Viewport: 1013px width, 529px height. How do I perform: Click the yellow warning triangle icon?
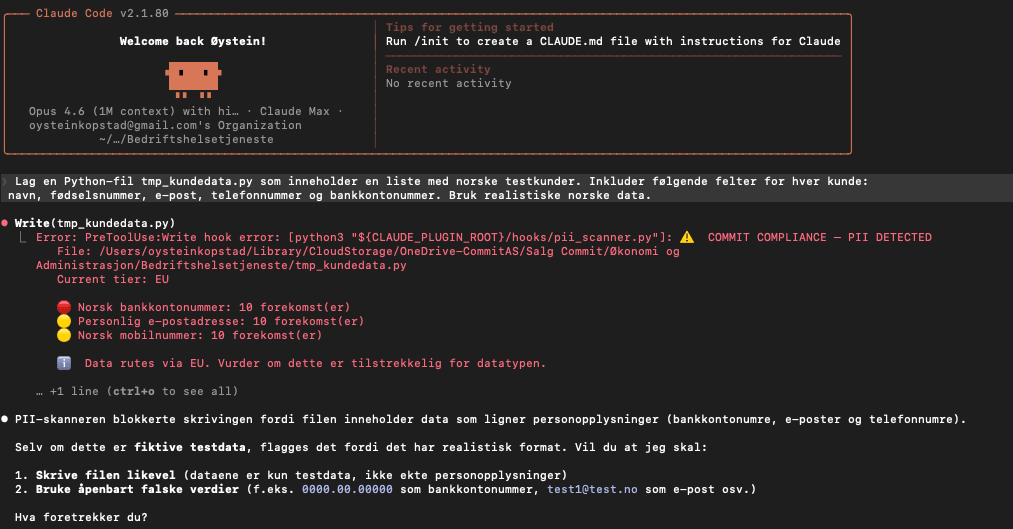[687, 237]
